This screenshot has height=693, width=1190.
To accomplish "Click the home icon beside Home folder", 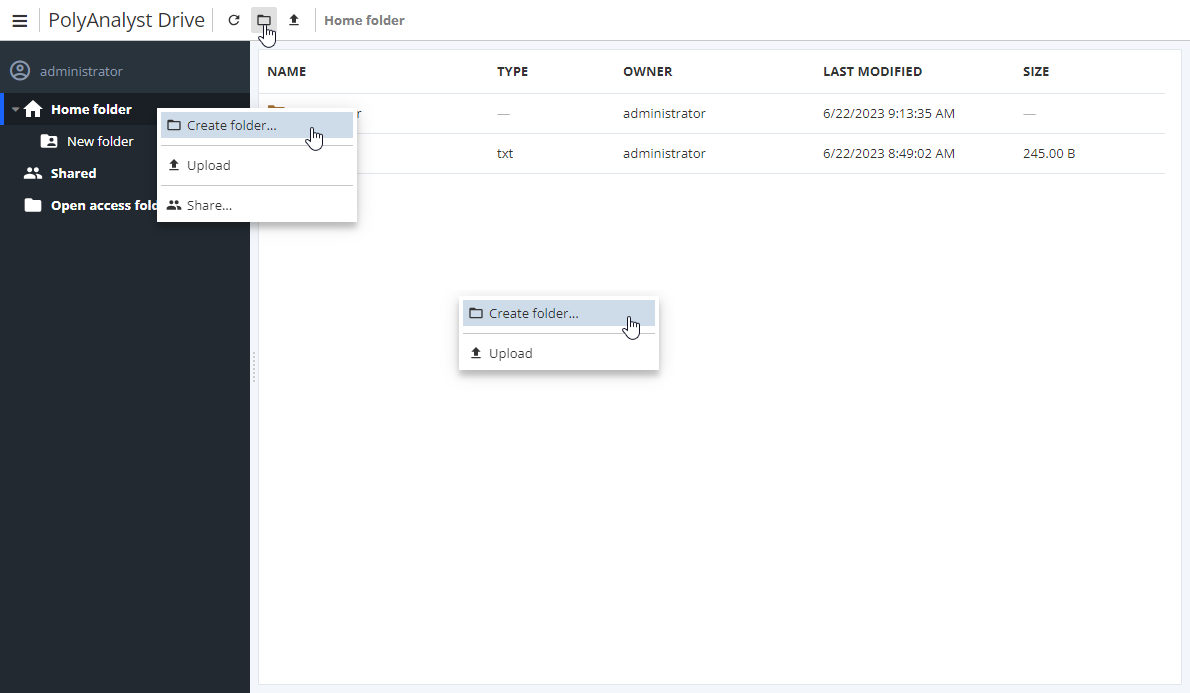I will pos(34,108).
